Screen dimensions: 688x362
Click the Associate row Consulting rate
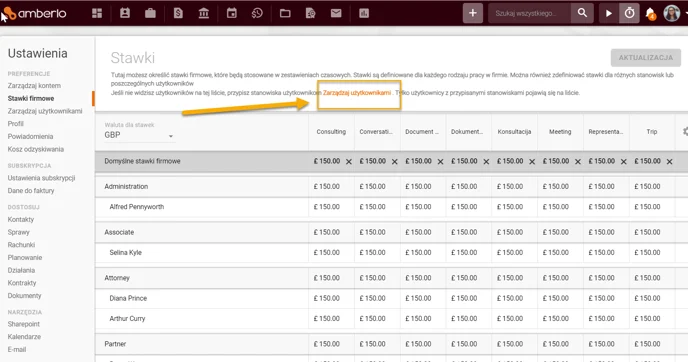(x=327, y=232)
